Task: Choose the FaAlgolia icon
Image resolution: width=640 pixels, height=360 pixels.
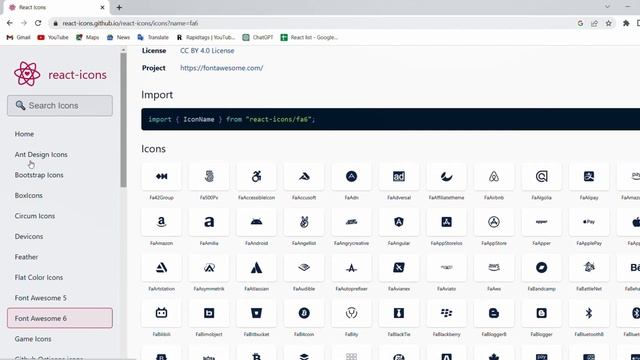Action: pyautogui.click(x=542, y=176)
